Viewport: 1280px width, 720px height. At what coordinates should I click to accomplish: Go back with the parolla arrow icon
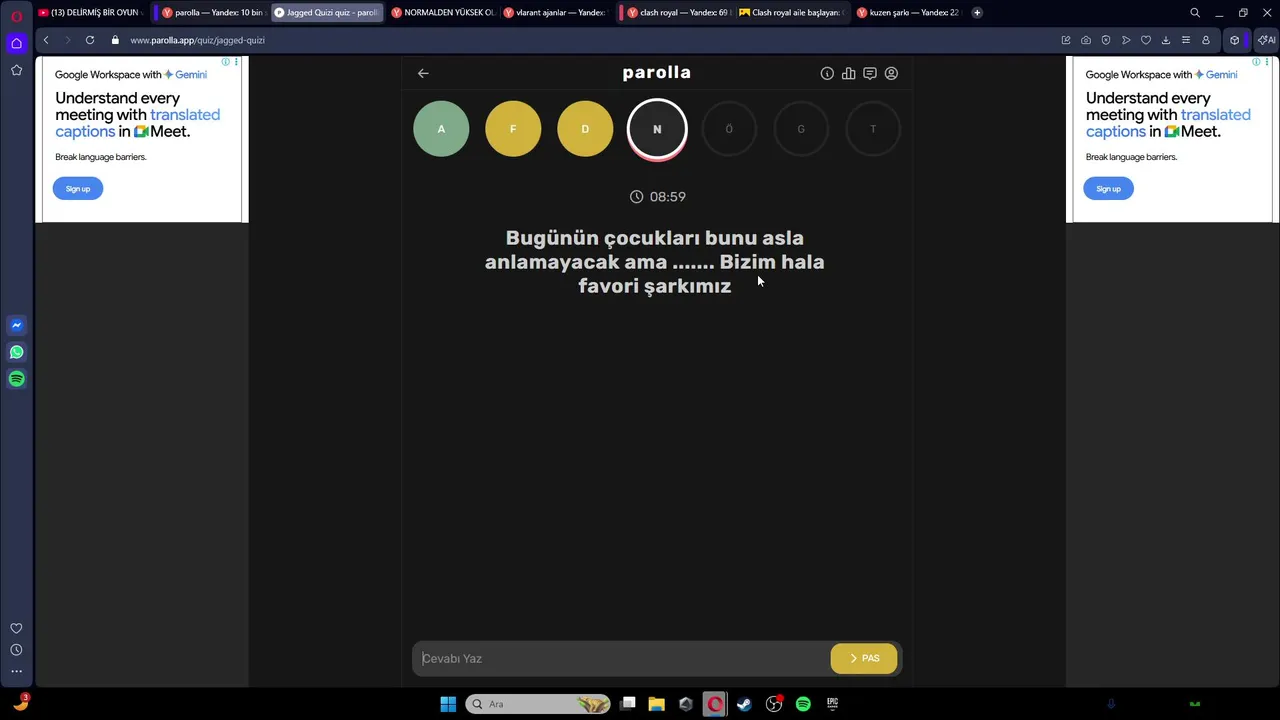pos(423,73)
